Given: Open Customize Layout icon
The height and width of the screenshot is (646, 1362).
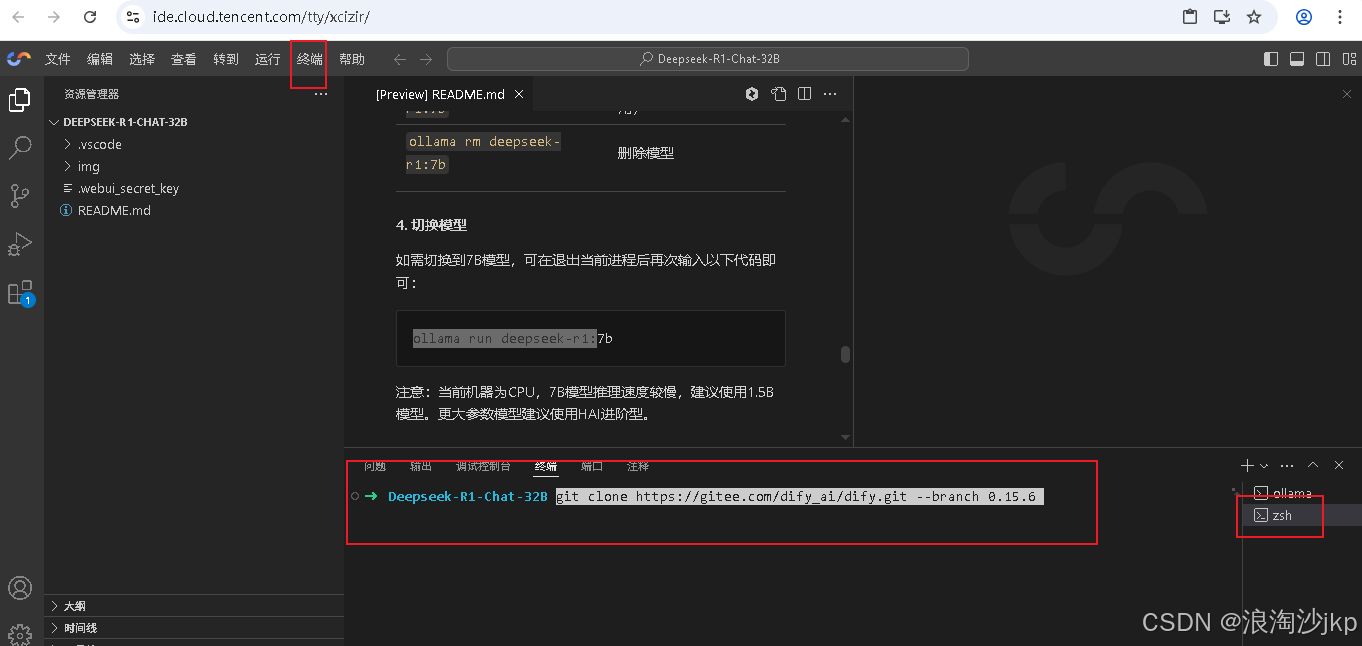Looking at the screenshot, I should pyautogui.click(x=1348, y=59).
